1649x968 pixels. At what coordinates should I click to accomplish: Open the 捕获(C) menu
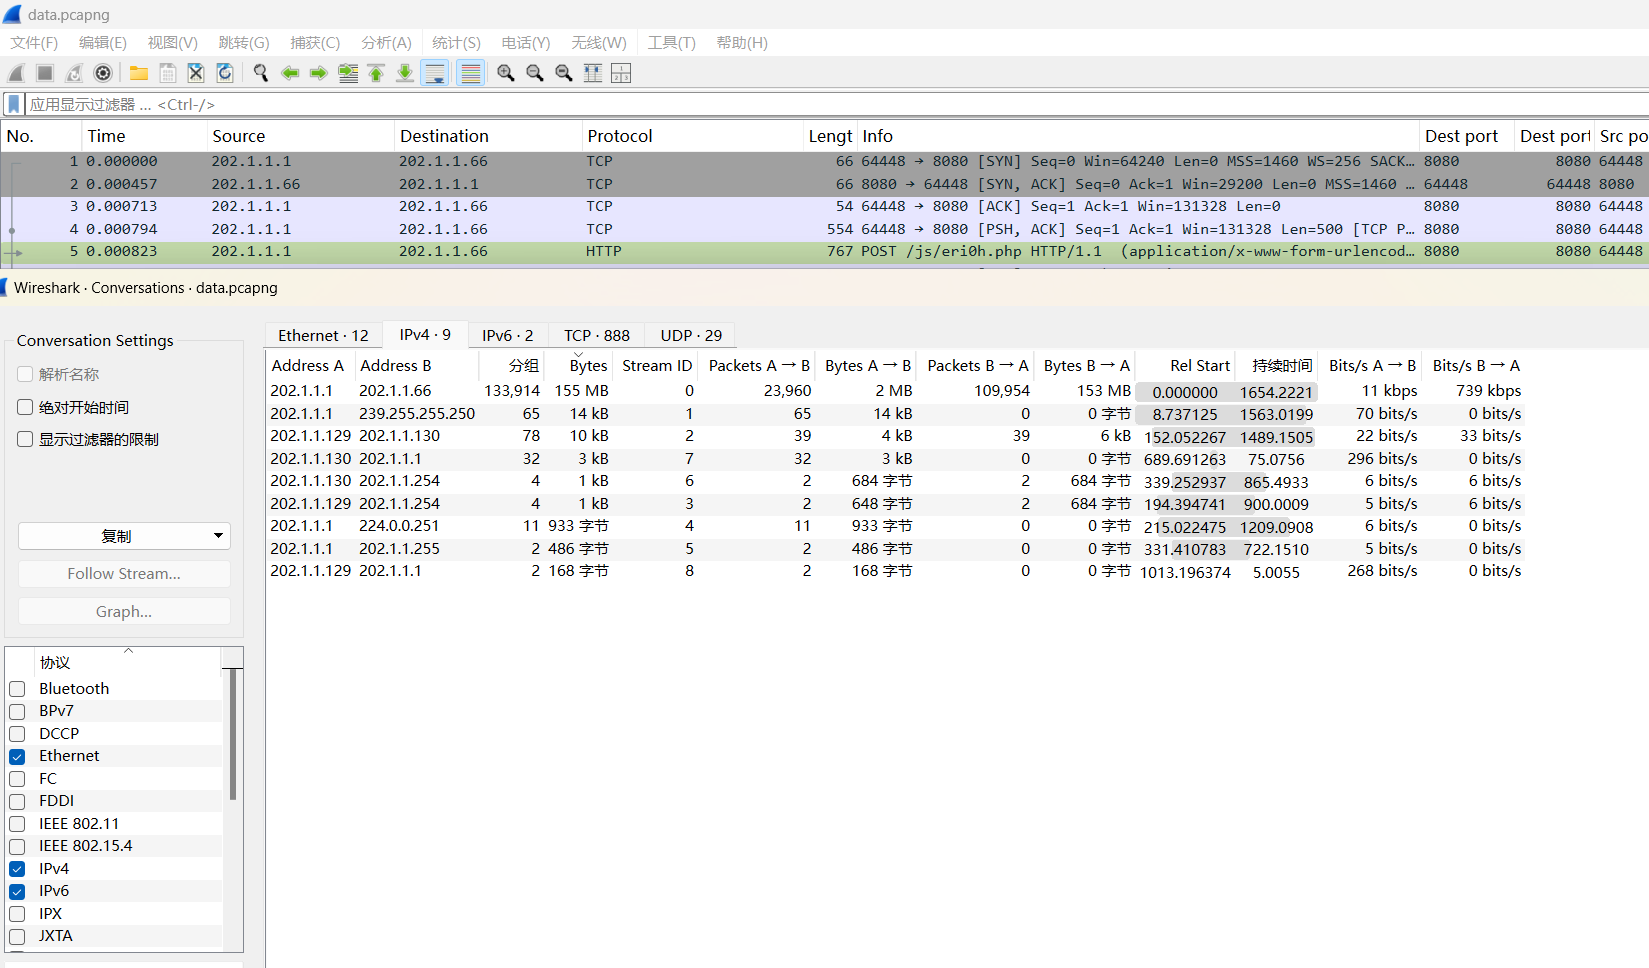pos(315,42)
